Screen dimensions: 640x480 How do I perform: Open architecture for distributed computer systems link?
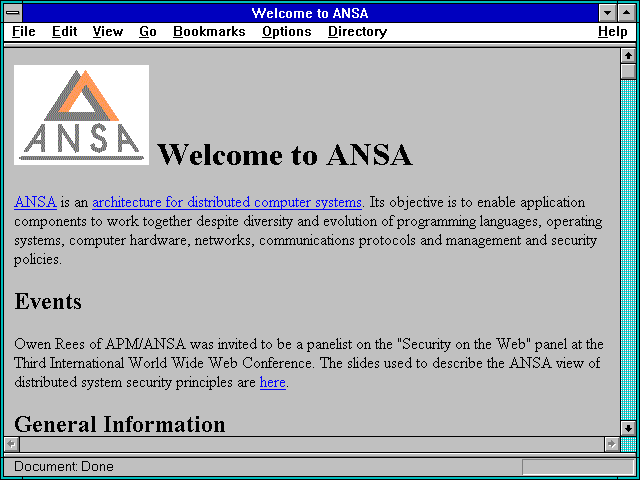point(227,202)
